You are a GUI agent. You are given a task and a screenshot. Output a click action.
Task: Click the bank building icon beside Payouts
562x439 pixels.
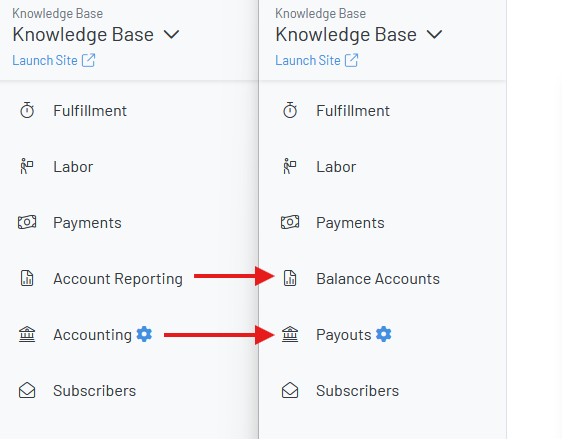[290, 334]
